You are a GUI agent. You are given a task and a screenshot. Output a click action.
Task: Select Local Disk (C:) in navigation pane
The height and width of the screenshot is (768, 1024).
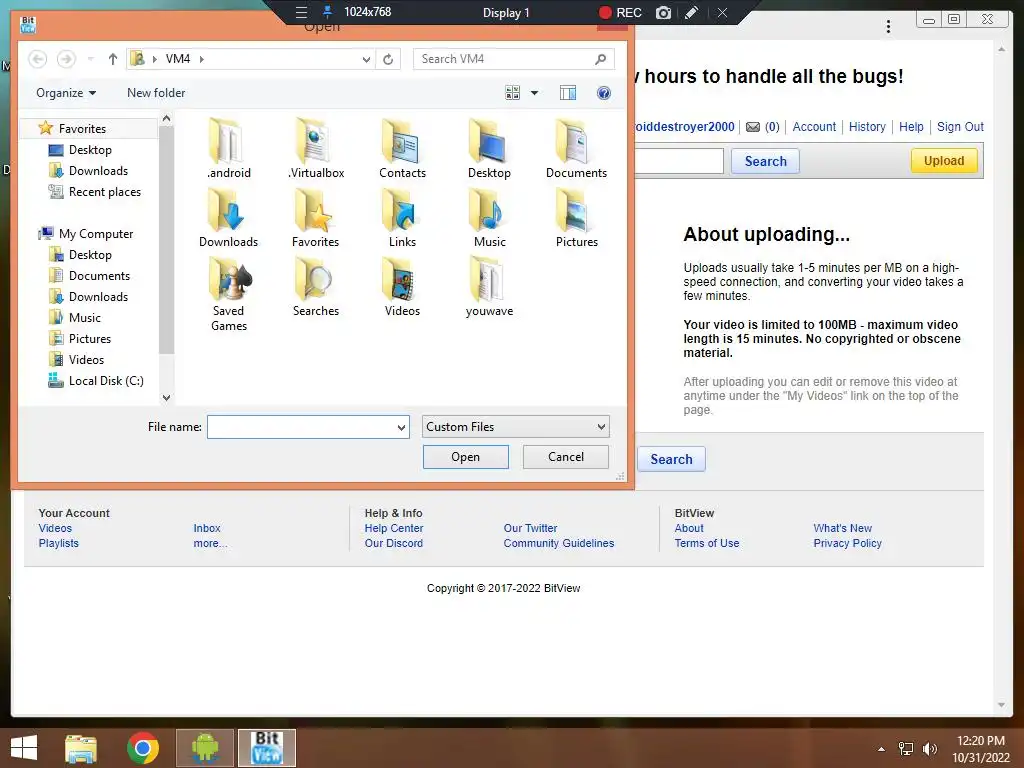tap(106, 381)
